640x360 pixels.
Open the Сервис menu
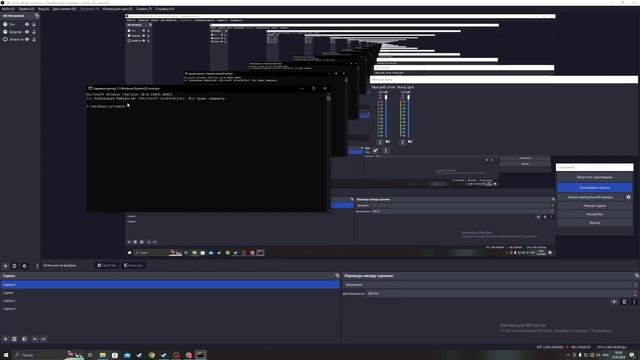(x=144, y=9)
